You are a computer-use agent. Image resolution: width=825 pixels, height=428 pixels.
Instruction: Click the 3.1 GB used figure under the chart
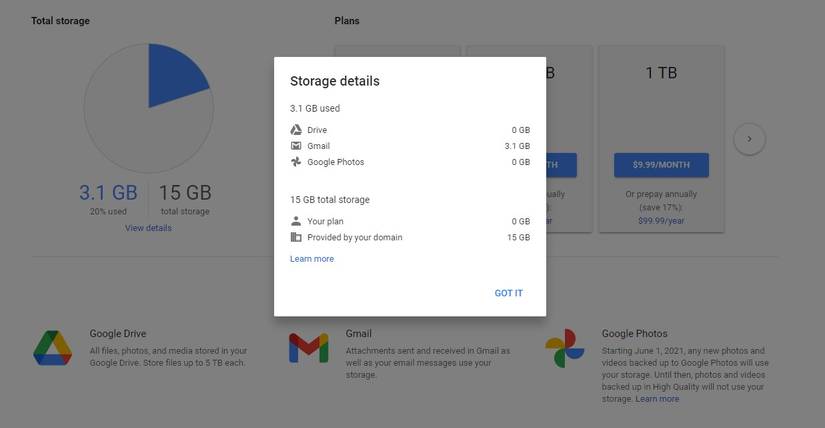point(108,193)
